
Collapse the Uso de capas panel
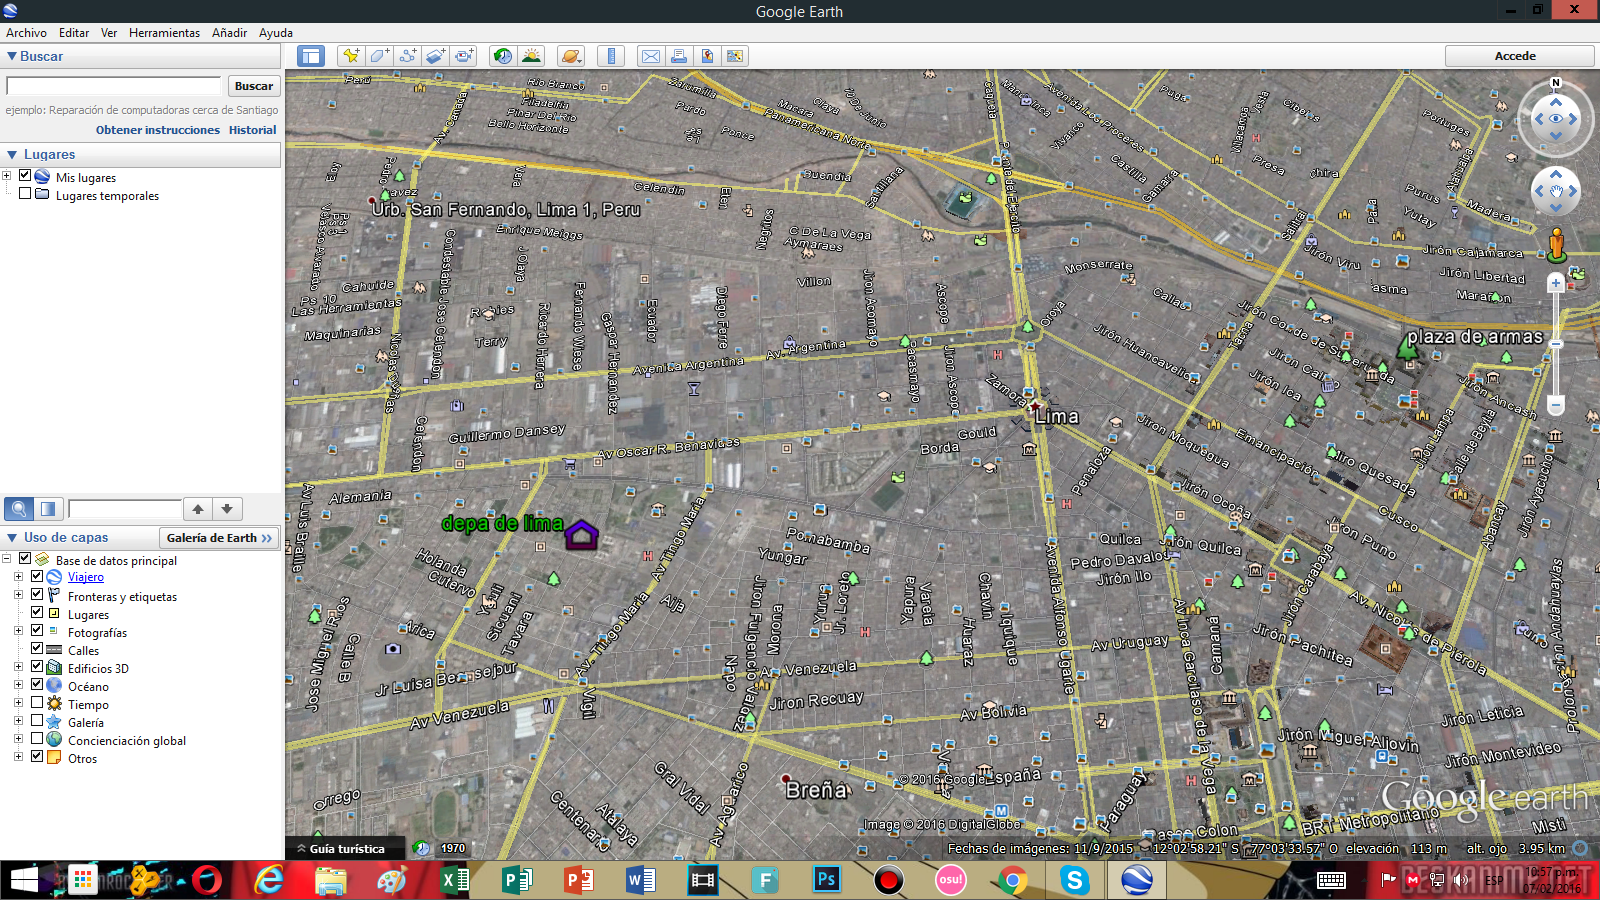click(x=12, y=537)
